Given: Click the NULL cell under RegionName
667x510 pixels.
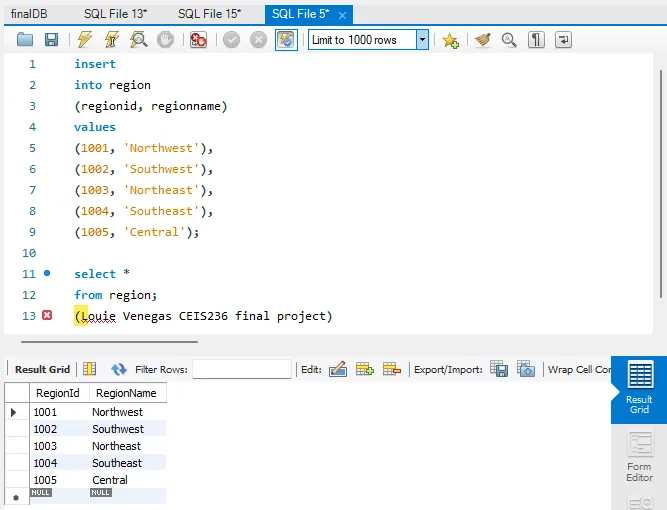Looking at the screenshot, I should [128, 496].
